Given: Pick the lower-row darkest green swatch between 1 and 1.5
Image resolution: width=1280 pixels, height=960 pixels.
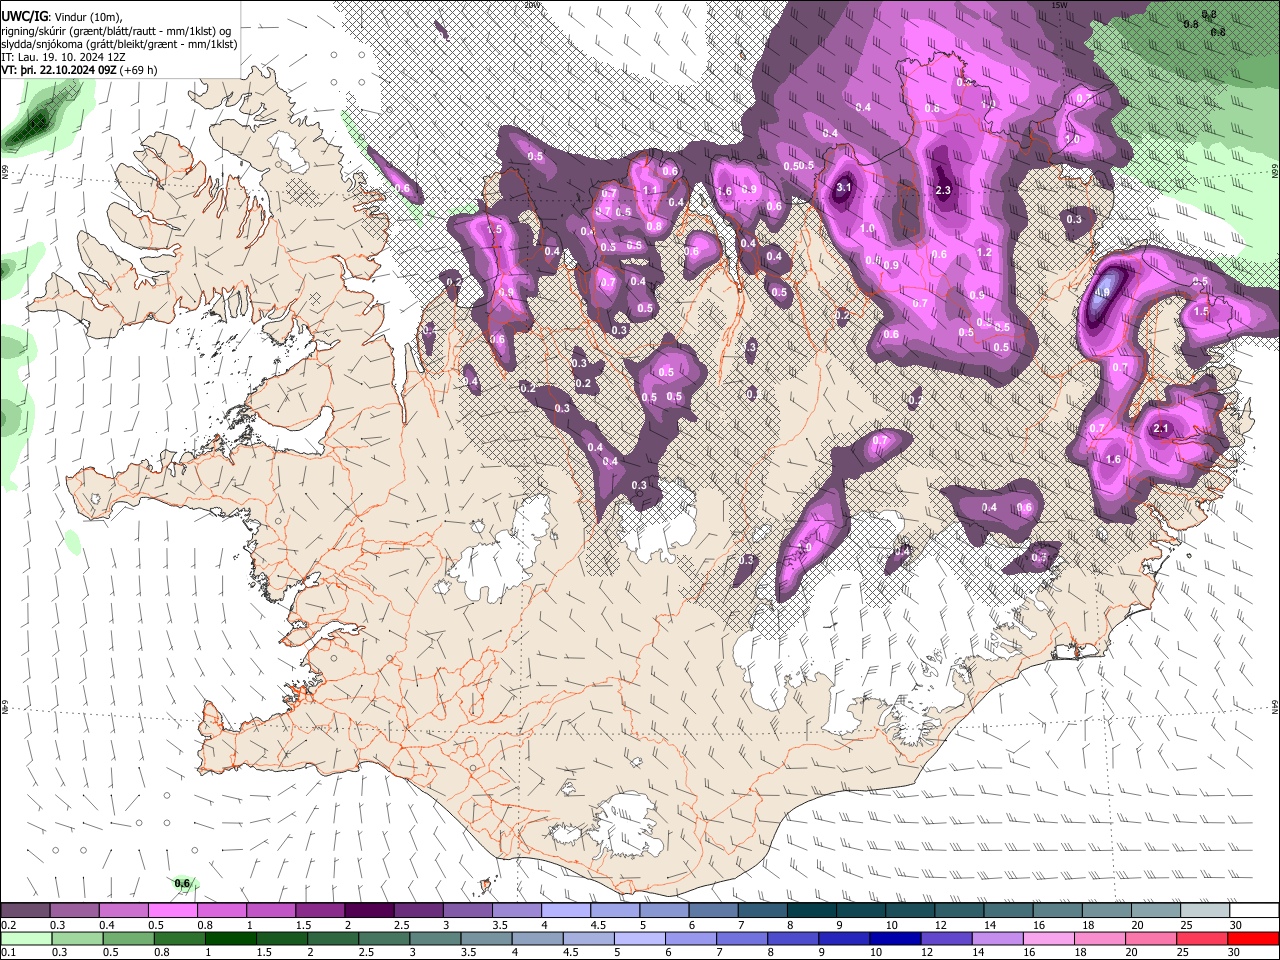Looking at the screenshot, I should pyautogui.click(x=231, y=938).
